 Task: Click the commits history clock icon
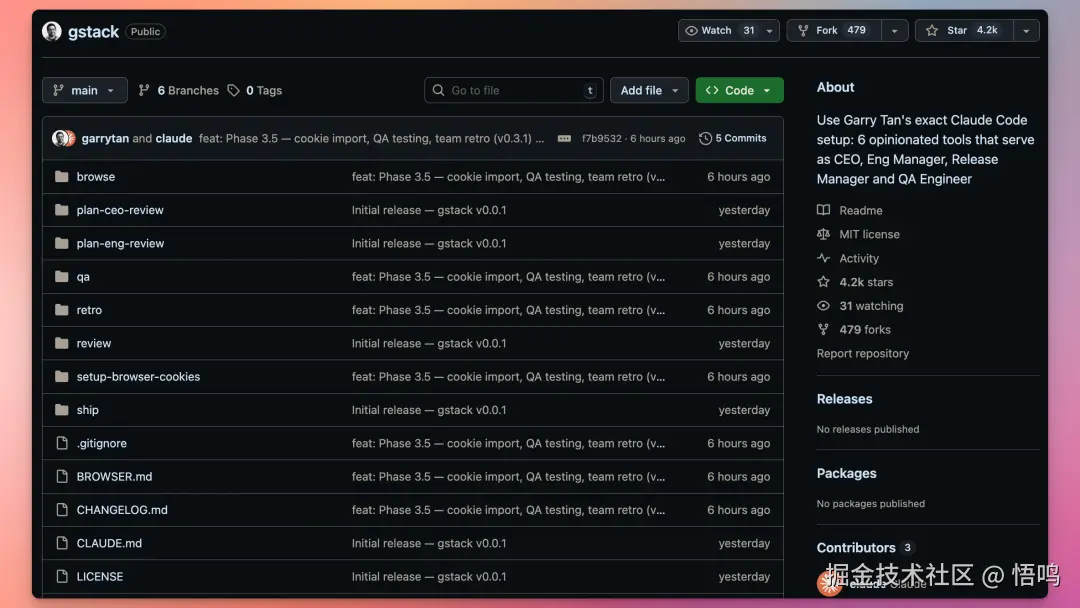tap(705, 138)
